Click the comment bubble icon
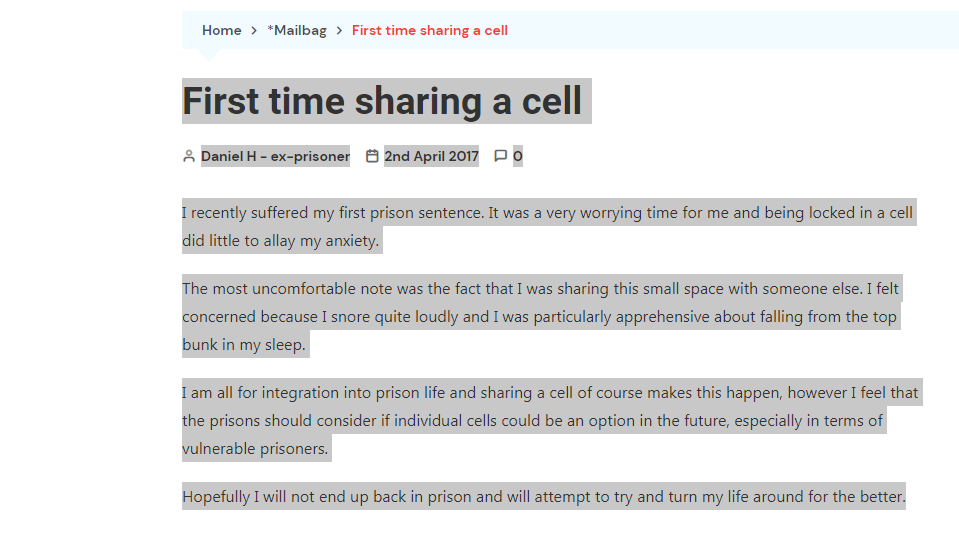 [500, 156]
